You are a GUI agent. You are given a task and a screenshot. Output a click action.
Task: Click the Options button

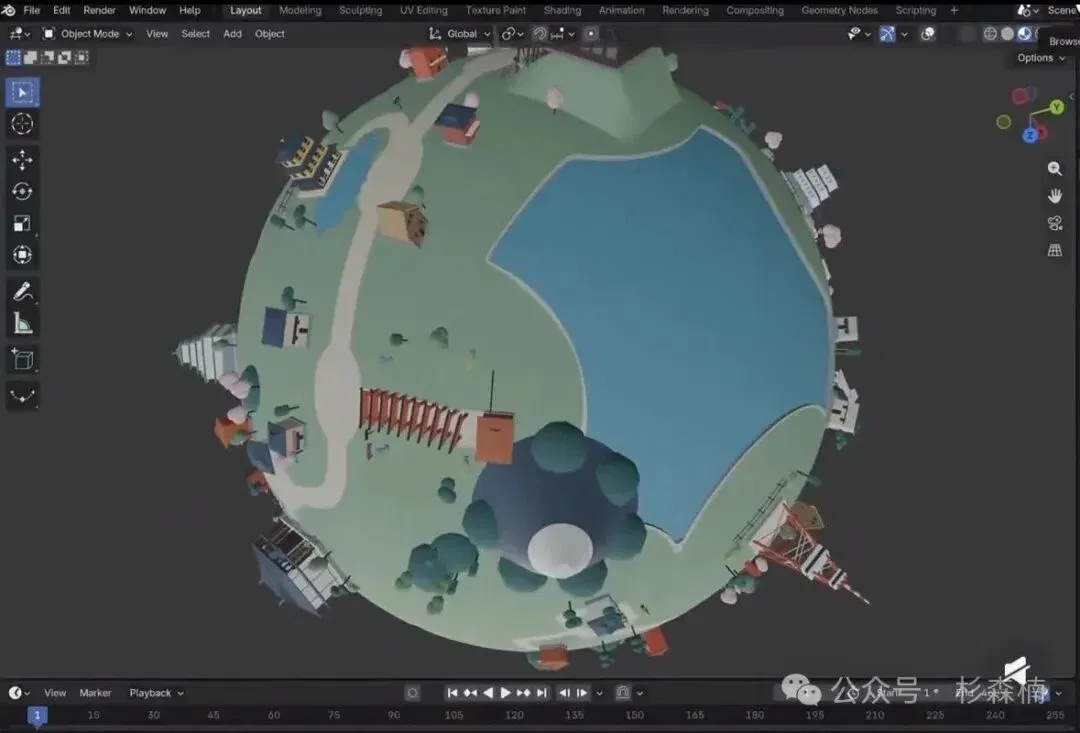[1041, 58]
